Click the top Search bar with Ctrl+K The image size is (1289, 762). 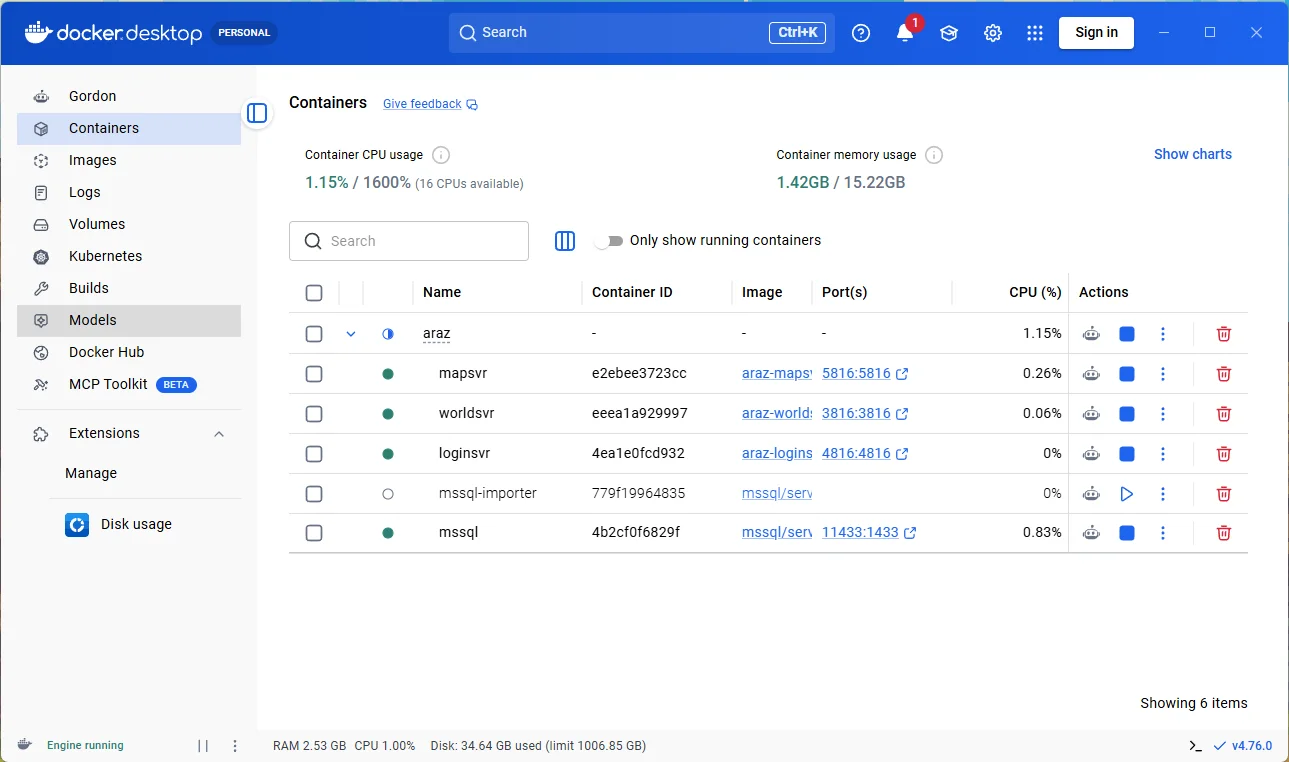tap(642, 33)
